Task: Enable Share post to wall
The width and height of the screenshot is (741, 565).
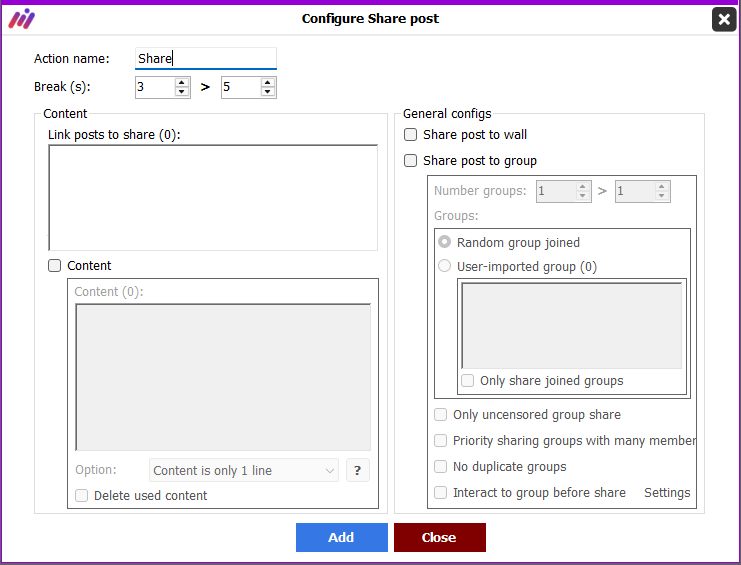Action: (410, 135)
